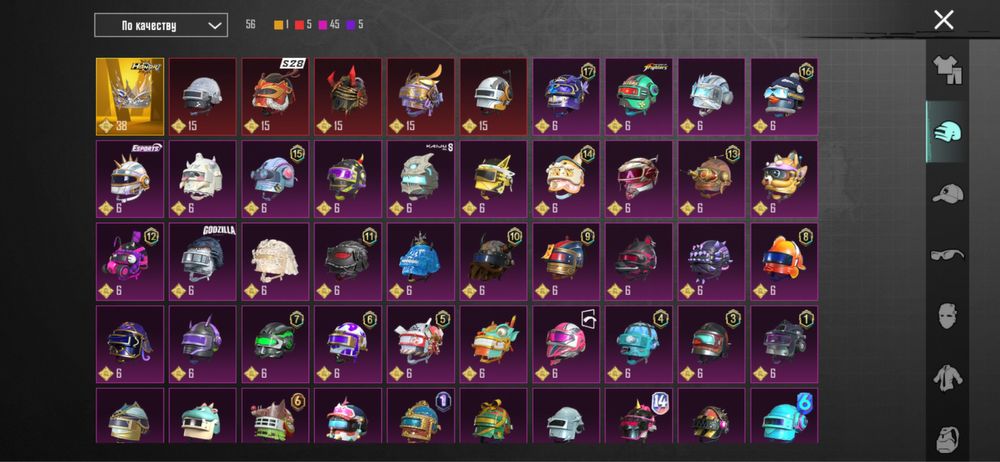Viewport: 1000px width, 462px height.
Task: Close the inventory with X
Action: (943, 20)
